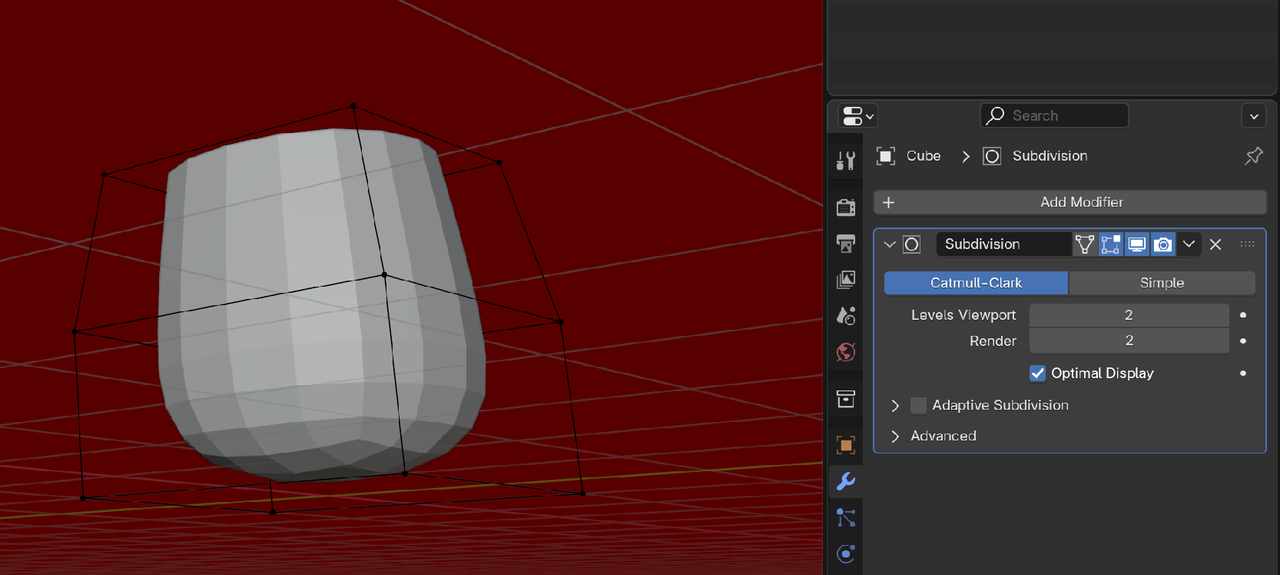Animate Levels Viewport property dot
The height and width of the screenshot is (575, 1280).
point(1243,315)
